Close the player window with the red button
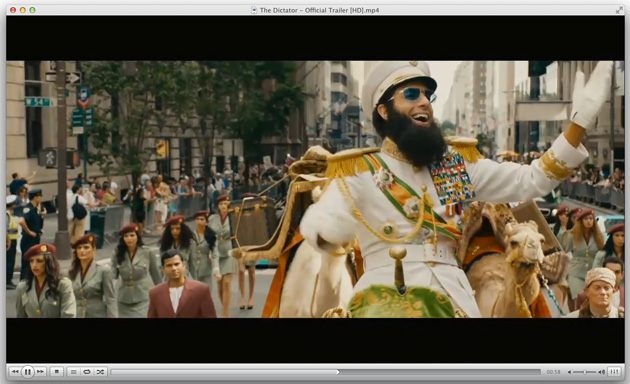This screenshot has height=384, width=630. pyautogui.click(x=13, y=10)
